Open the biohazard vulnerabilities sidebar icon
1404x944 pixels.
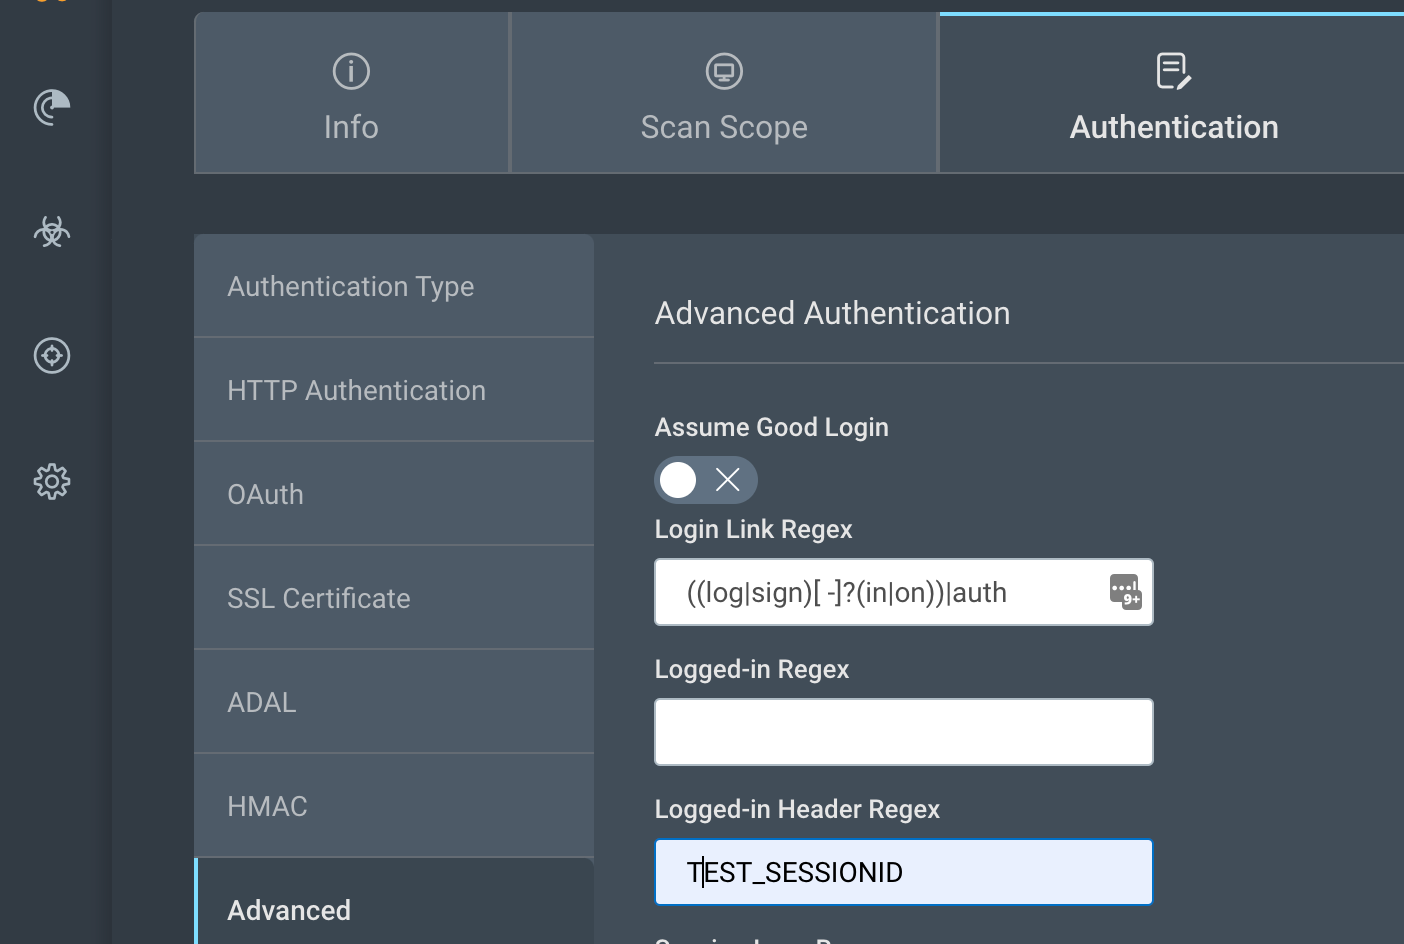(x=52, y=232)
